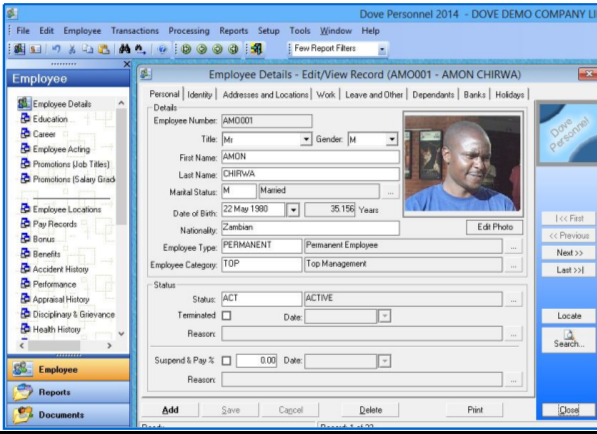597x434 pixels.
Task: Click the First Name field AMON
Action: pyautogui.click(x=310, y=157)
